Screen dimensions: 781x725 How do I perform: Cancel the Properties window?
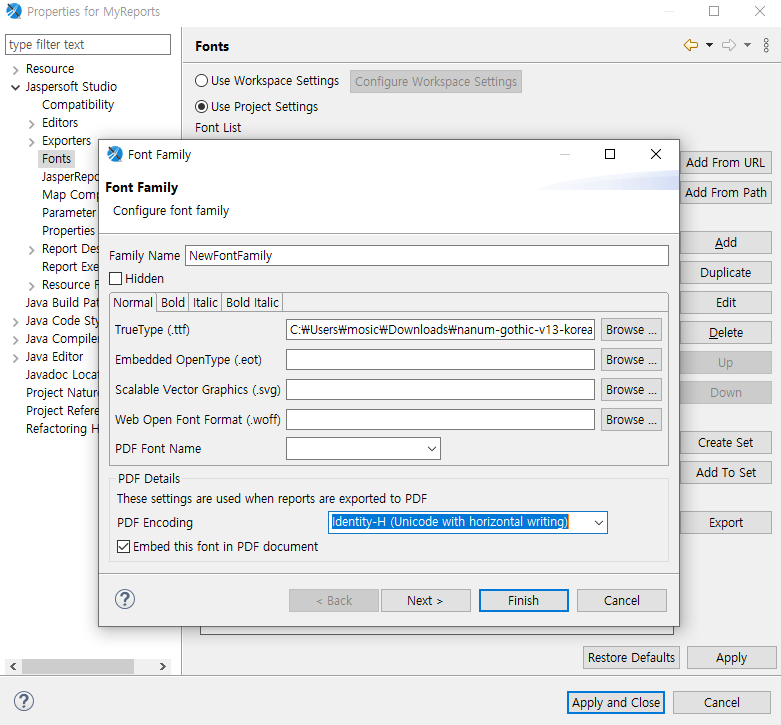[722, 702]
